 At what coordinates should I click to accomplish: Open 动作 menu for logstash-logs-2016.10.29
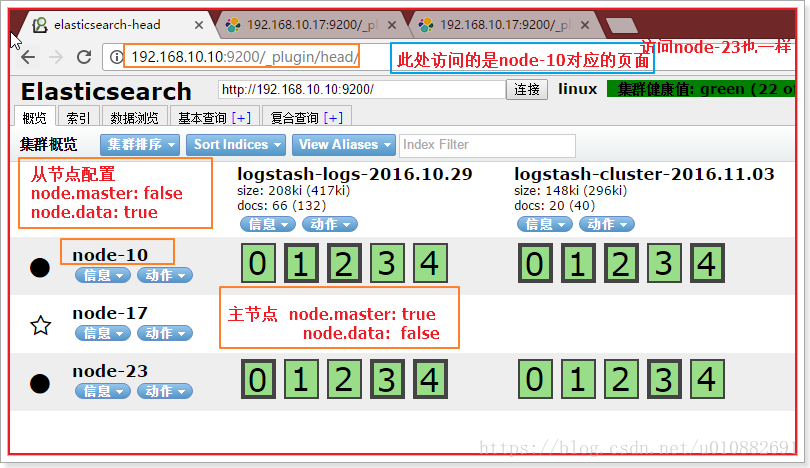(330, 224)
